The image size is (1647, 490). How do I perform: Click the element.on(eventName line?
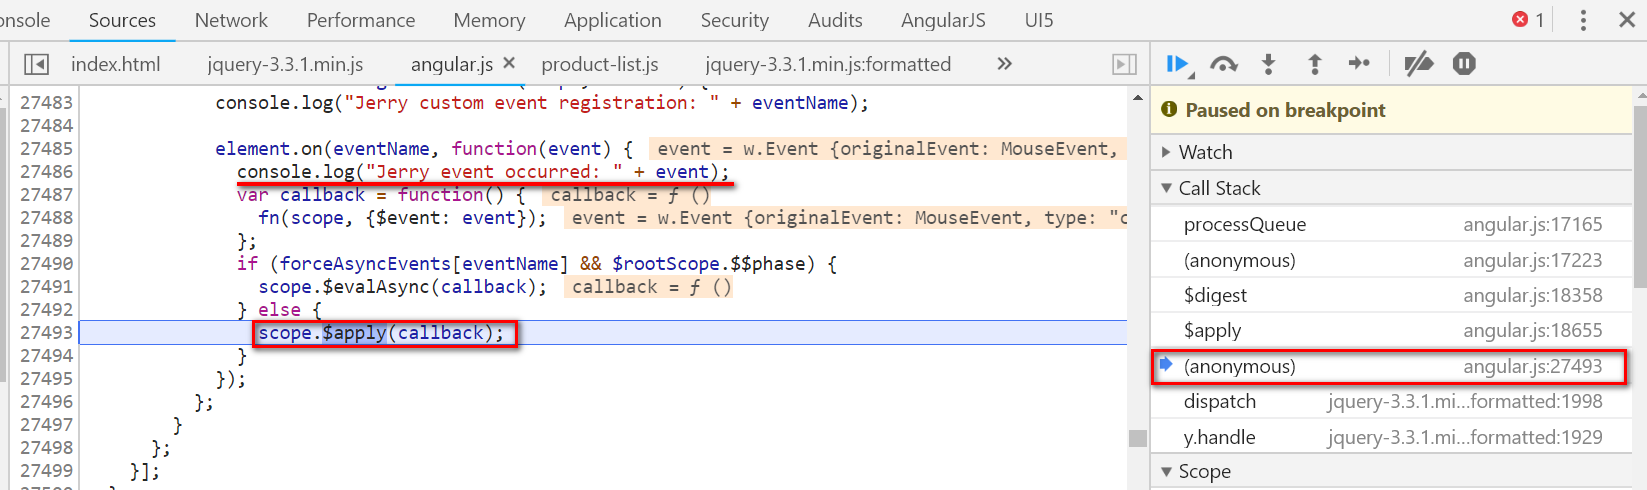tap(424, 149)
